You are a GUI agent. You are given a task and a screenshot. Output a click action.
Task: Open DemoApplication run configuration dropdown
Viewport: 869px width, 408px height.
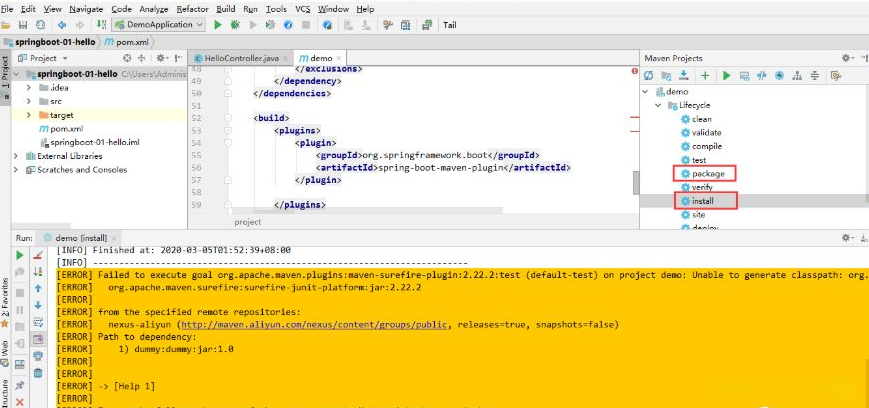tap(159, 24)
